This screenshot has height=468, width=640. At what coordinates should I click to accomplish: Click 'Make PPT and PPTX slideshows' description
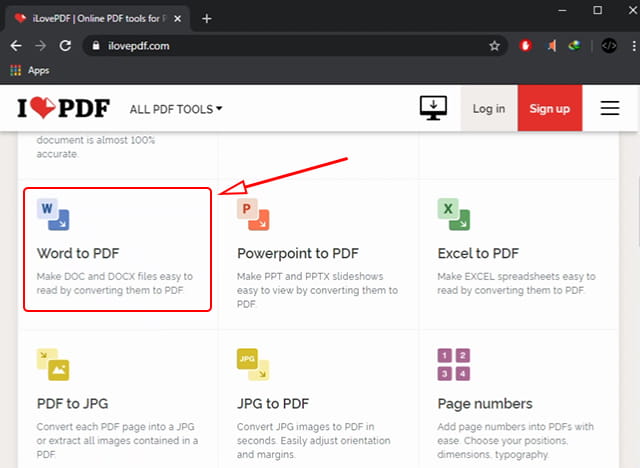pyautogui.click(x=317, y=290)
